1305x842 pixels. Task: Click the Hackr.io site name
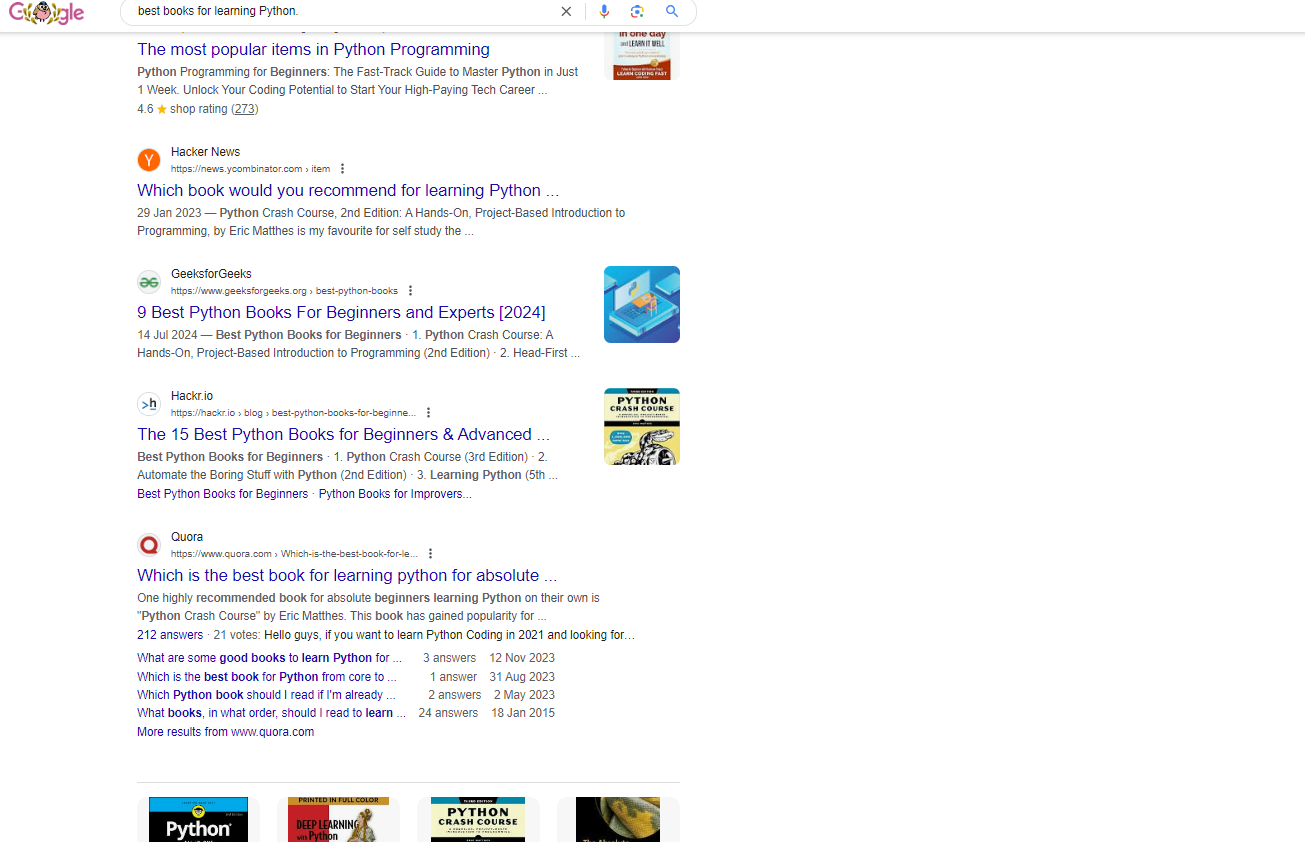(192, 396)
